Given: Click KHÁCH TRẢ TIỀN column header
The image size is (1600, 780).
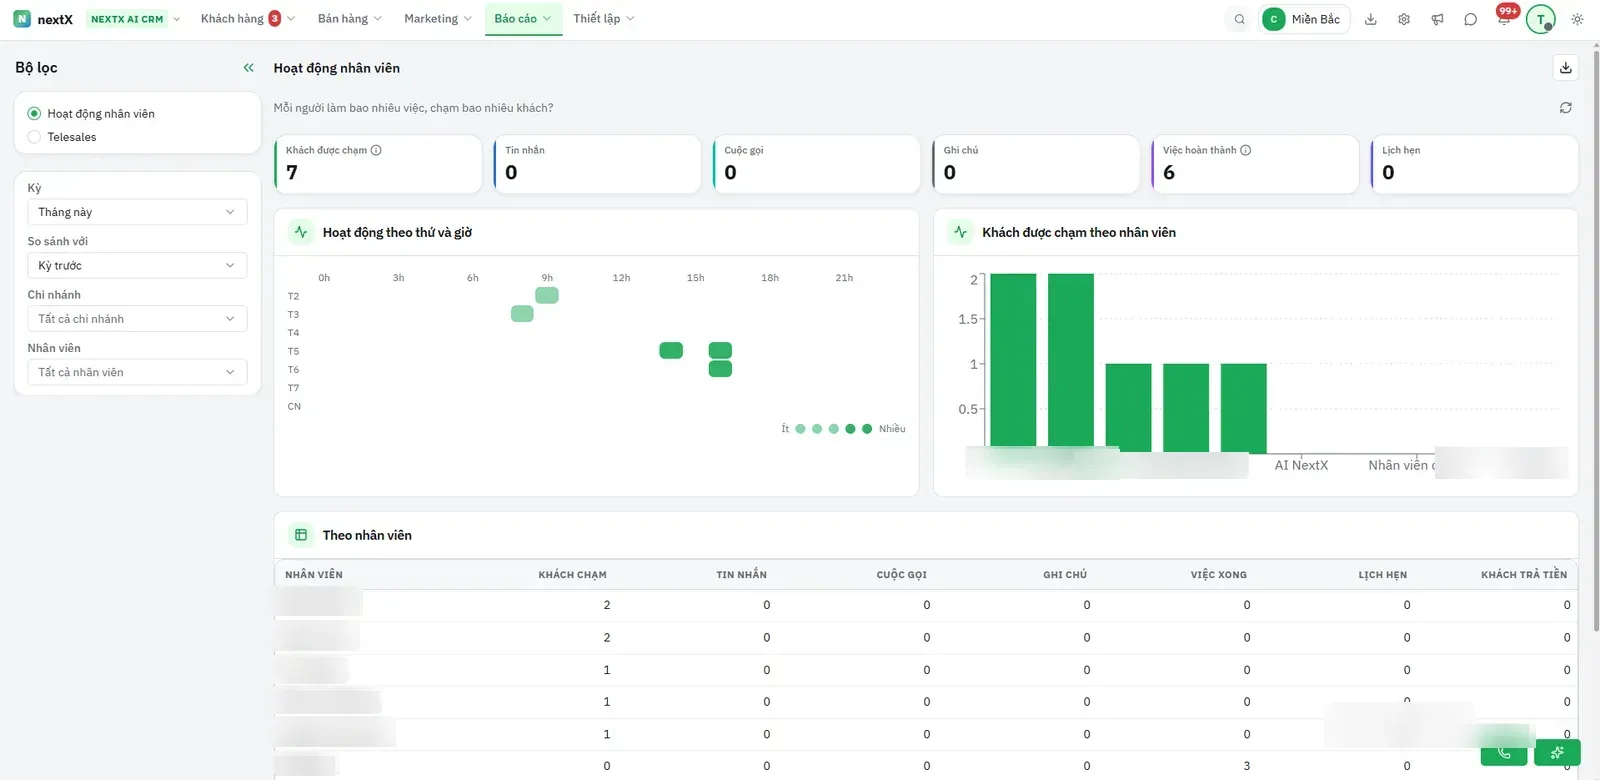Looking at the screenshot, I should [1524, 575].
